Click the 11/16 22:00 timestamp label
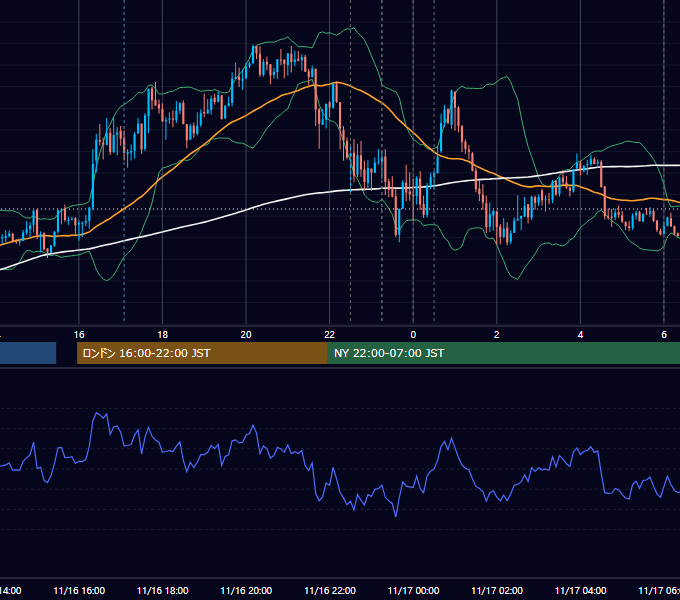680x600 pixels. click(x=330, y=590)
